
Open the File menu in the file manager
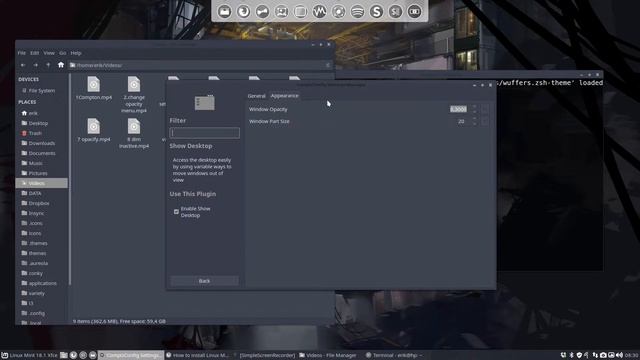point(22,53)
